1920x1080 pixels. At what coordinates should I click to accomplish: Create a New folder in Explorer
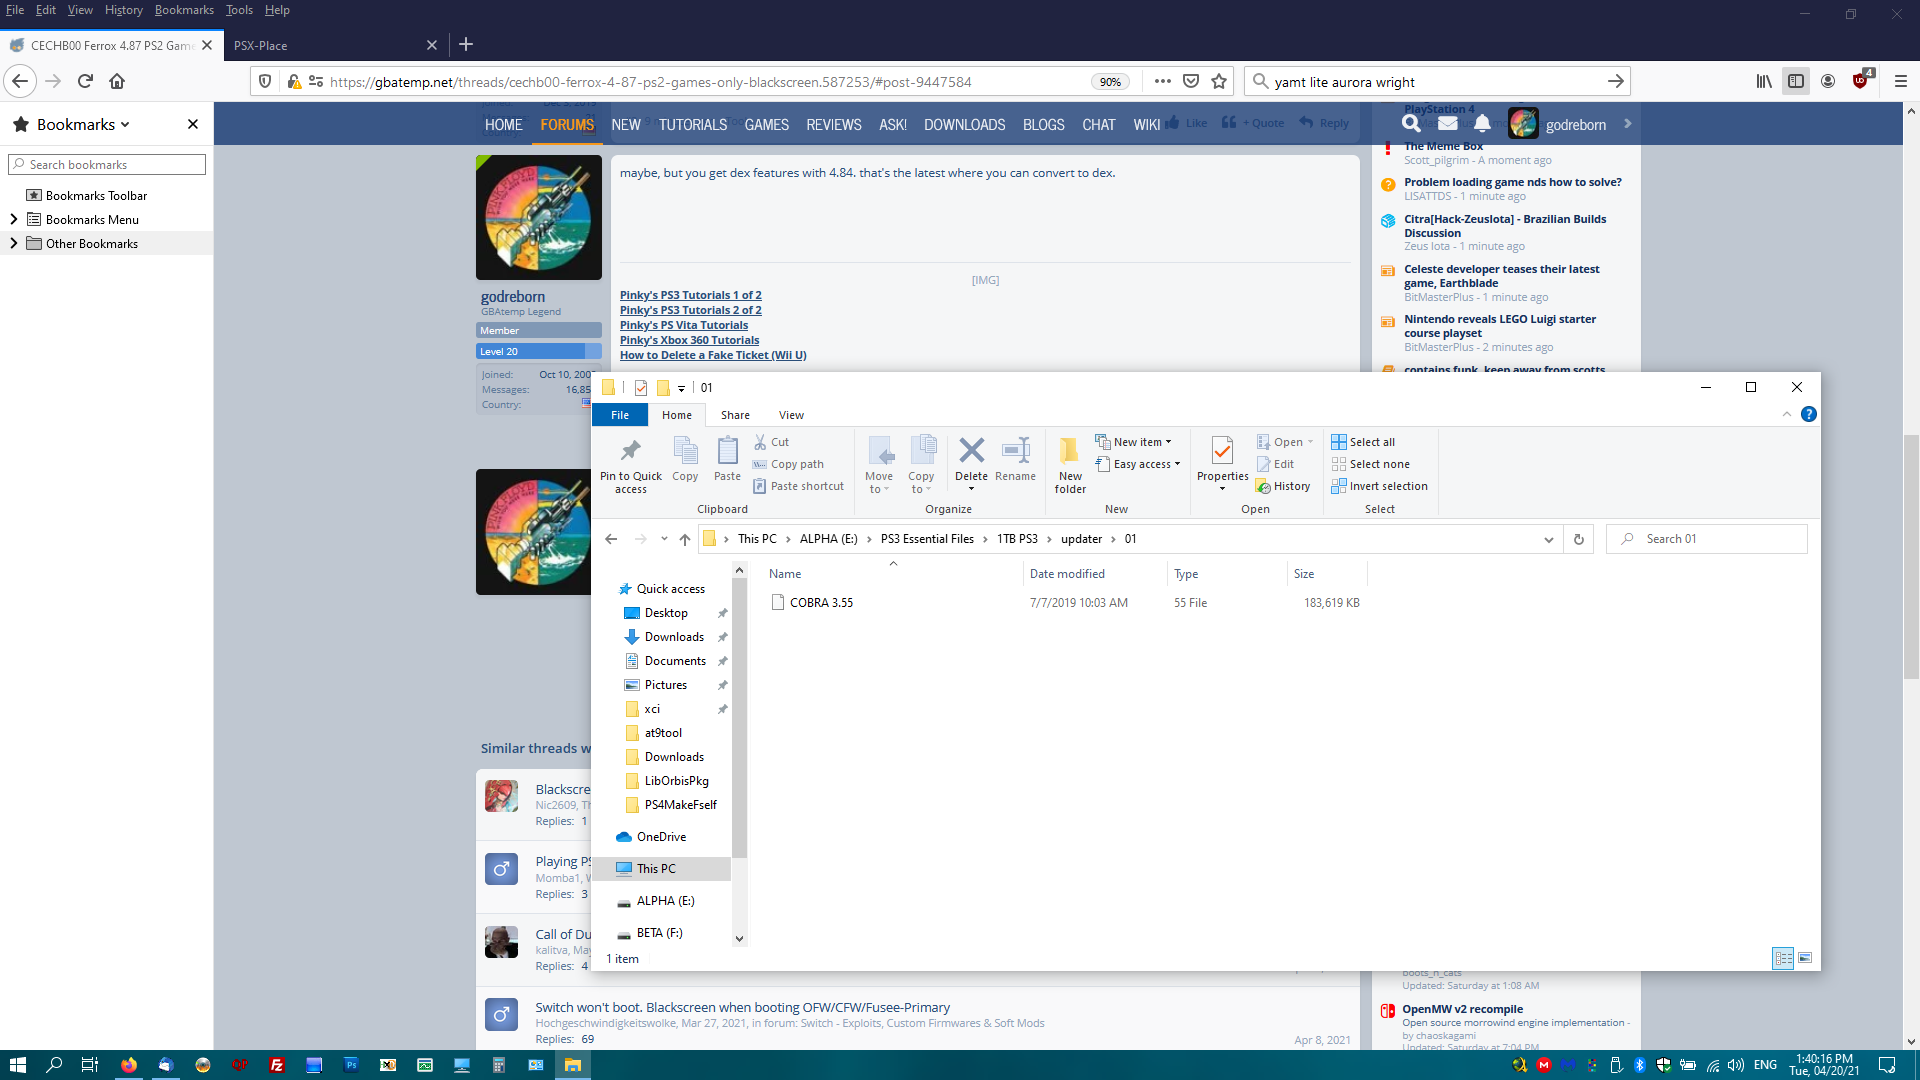1070,465
